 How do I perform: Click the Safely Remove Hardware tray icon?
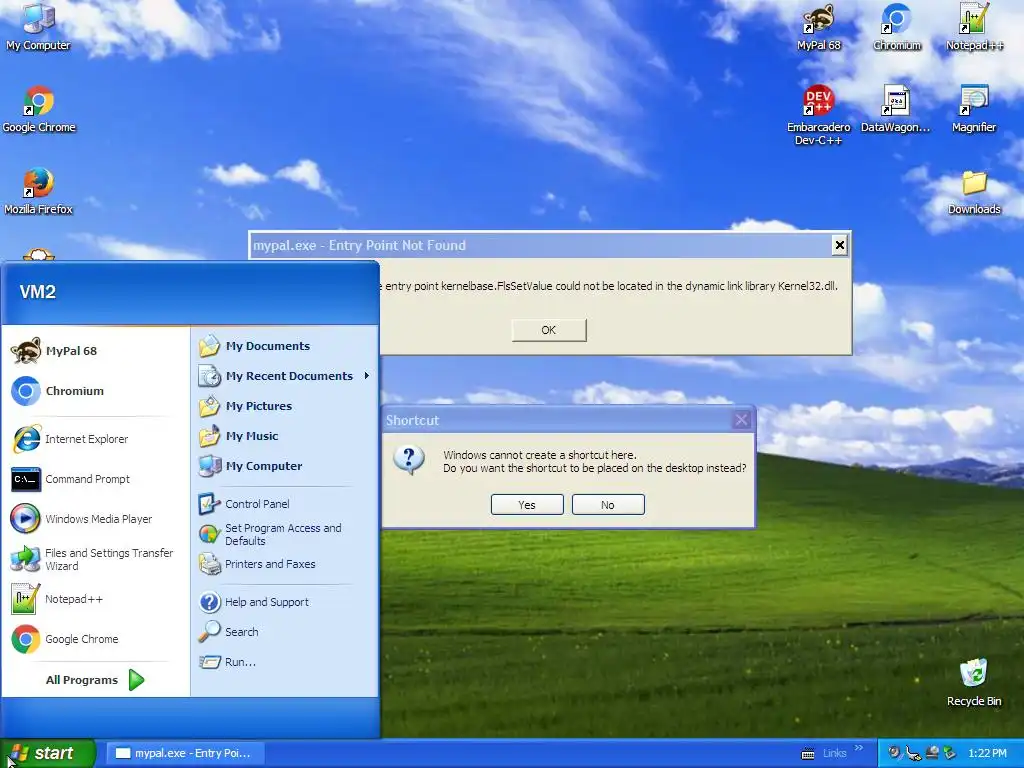[913, 754]
